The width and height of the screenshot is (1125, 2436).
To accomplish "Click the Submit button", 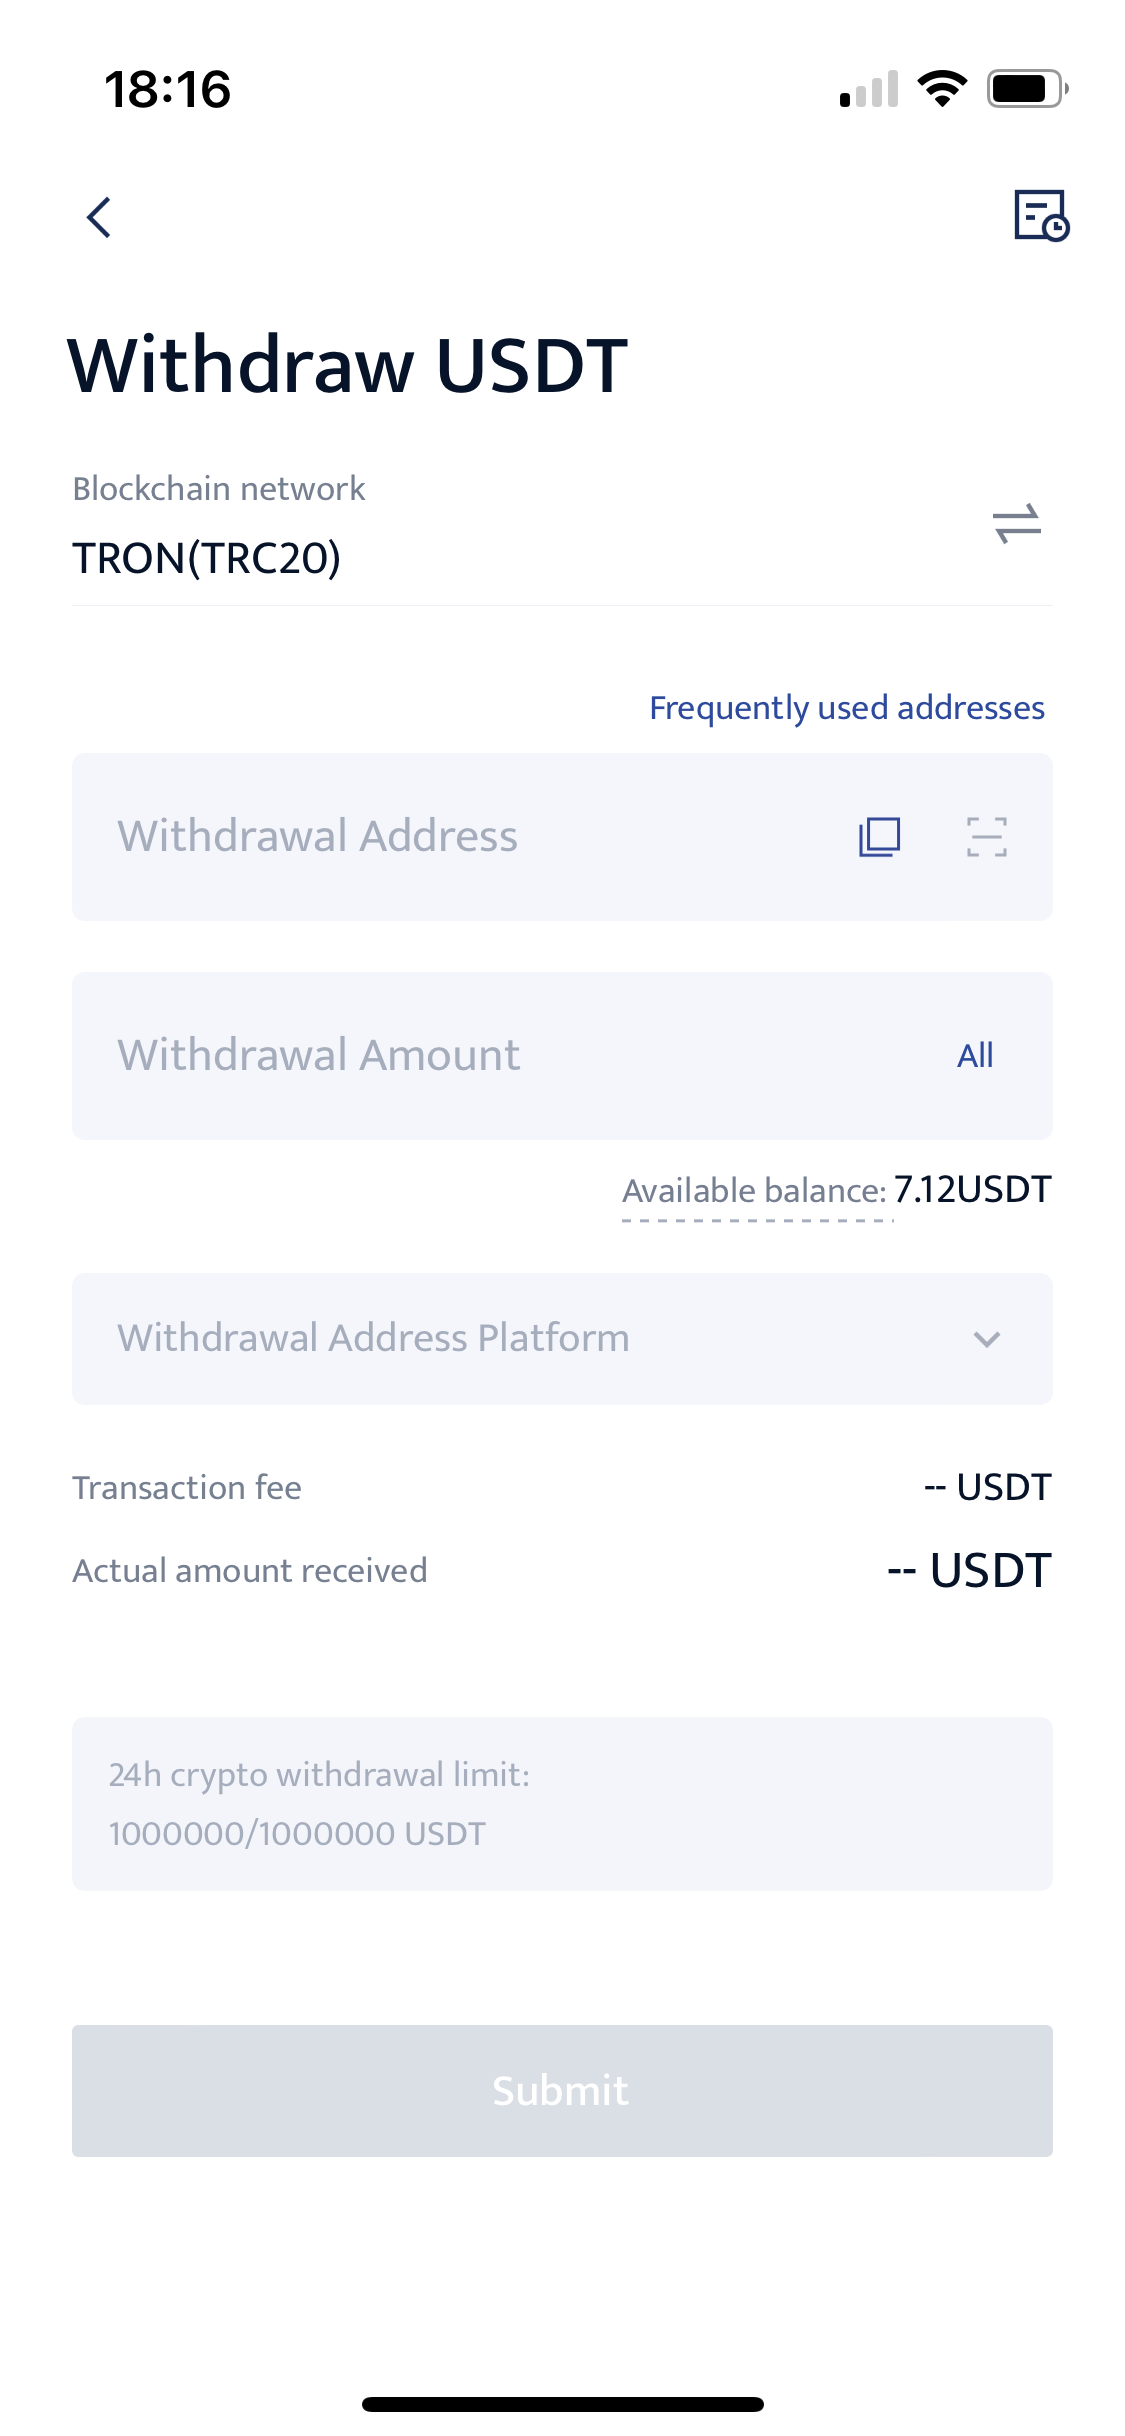I will [562, 2091].
